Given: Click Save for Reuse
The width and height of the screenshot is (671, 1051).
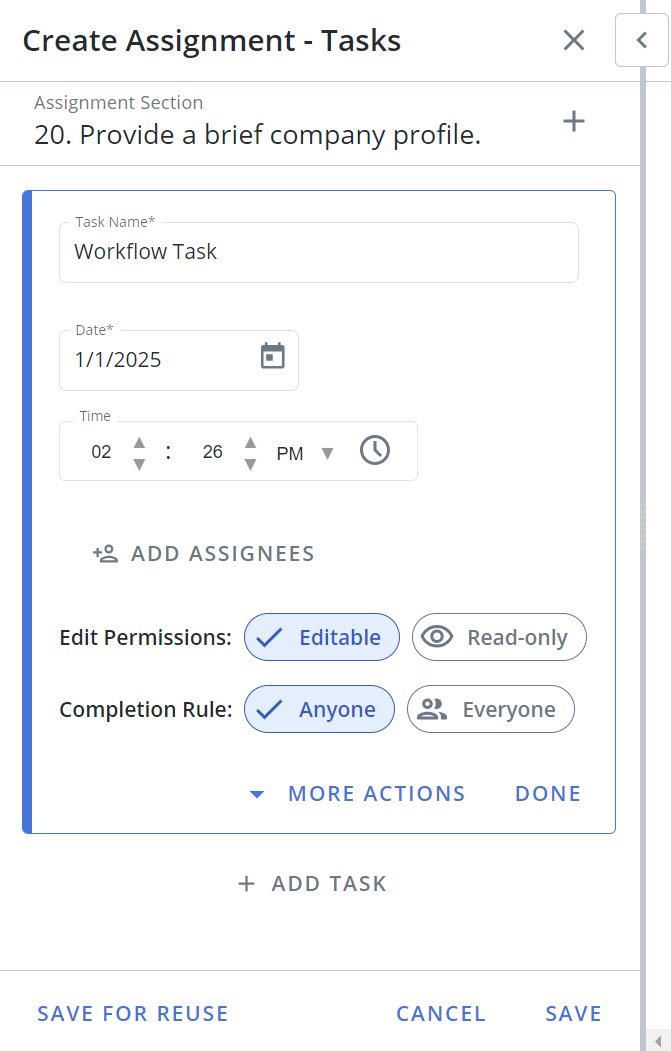Looking at the screenshot, I should click(133, 1013).
